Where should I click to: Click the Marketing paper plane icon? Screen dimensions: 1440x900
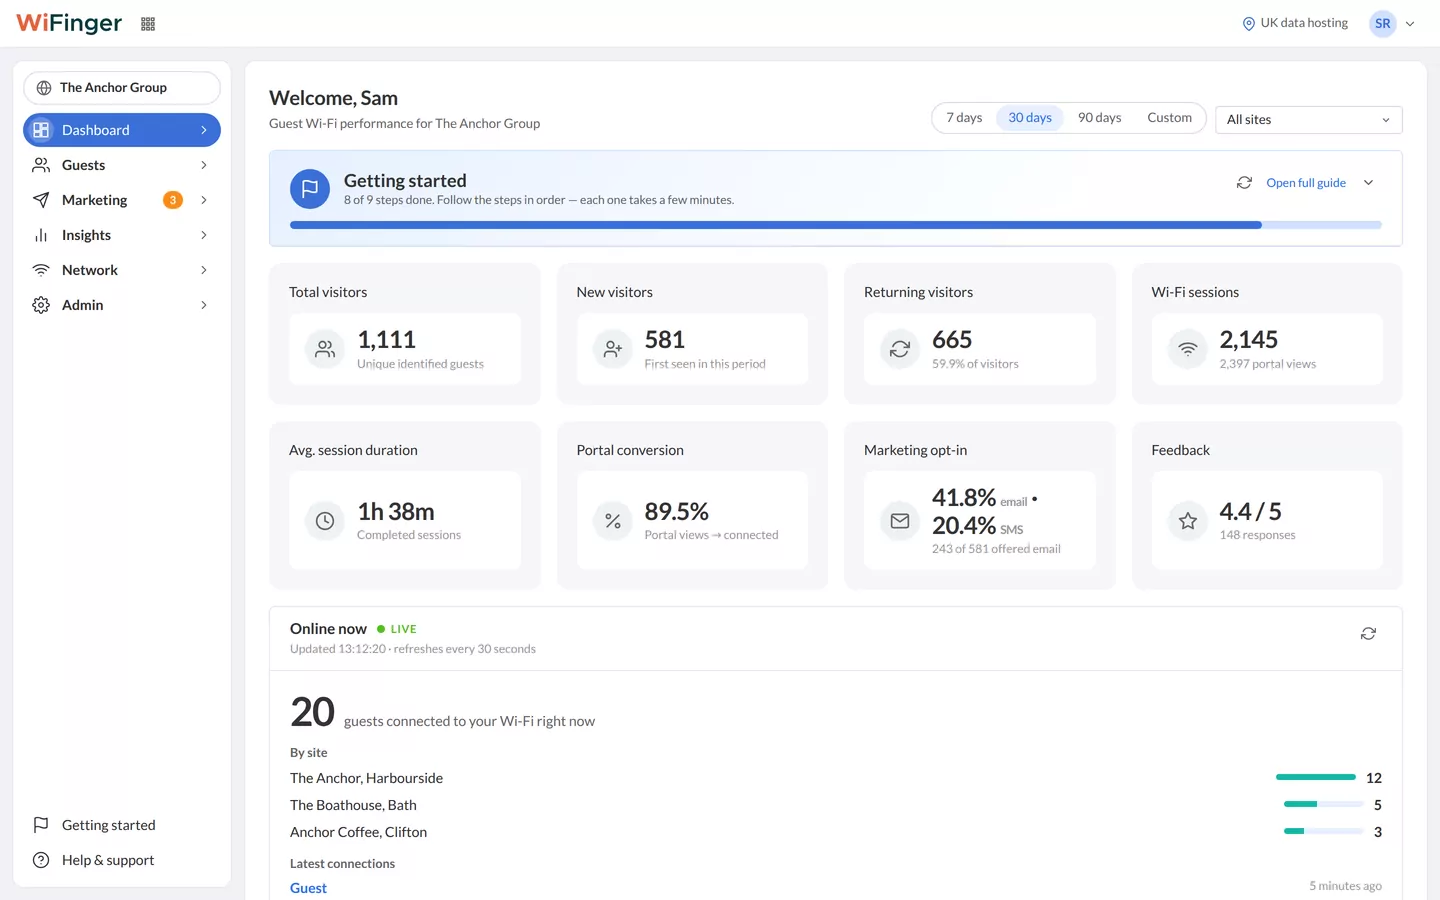(41, 200)
